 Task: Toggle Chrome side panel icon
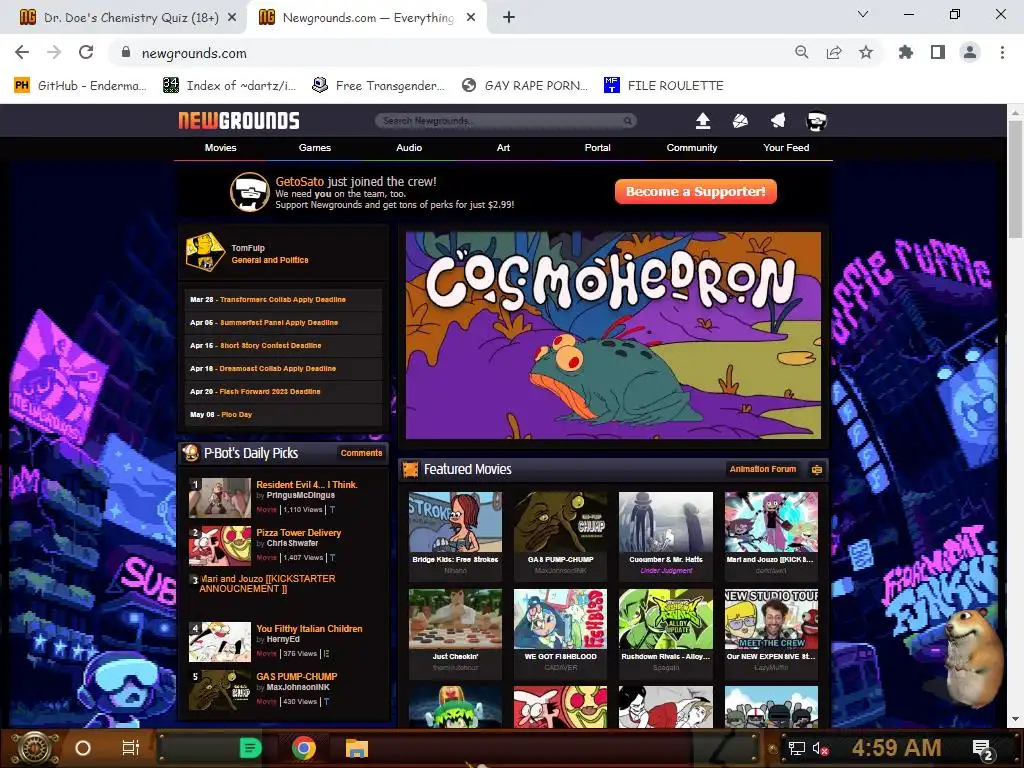point(938,52)
